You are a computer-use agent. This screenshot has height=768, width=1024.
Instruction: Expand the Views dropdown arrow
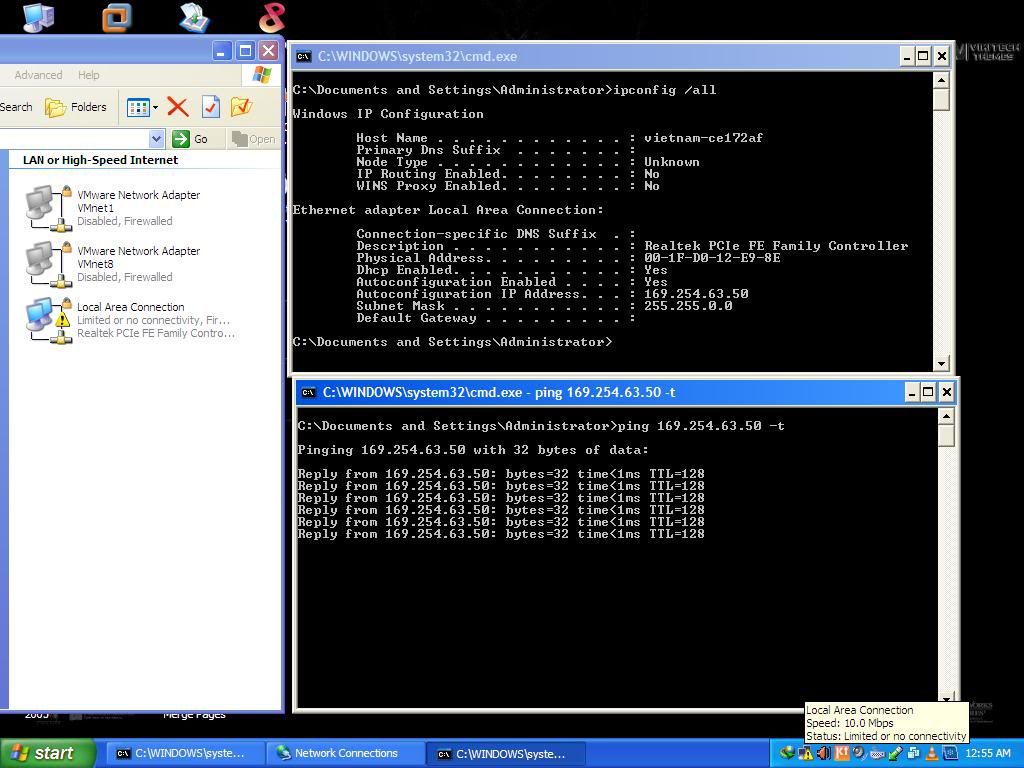click(155, 107)
